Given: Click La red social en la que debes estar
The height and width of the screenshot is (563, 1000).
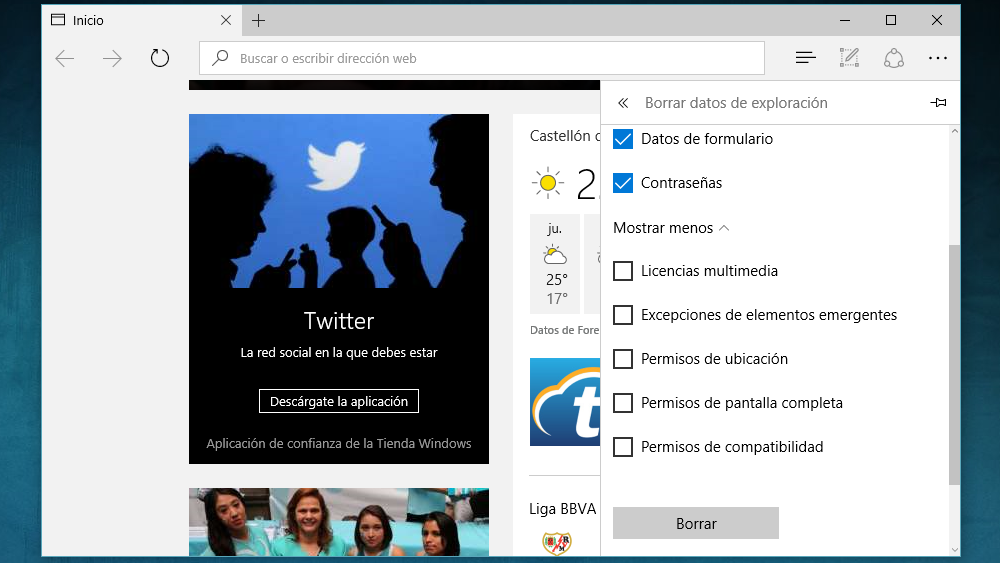Looking at the screenshot, I should pos(339,353).
